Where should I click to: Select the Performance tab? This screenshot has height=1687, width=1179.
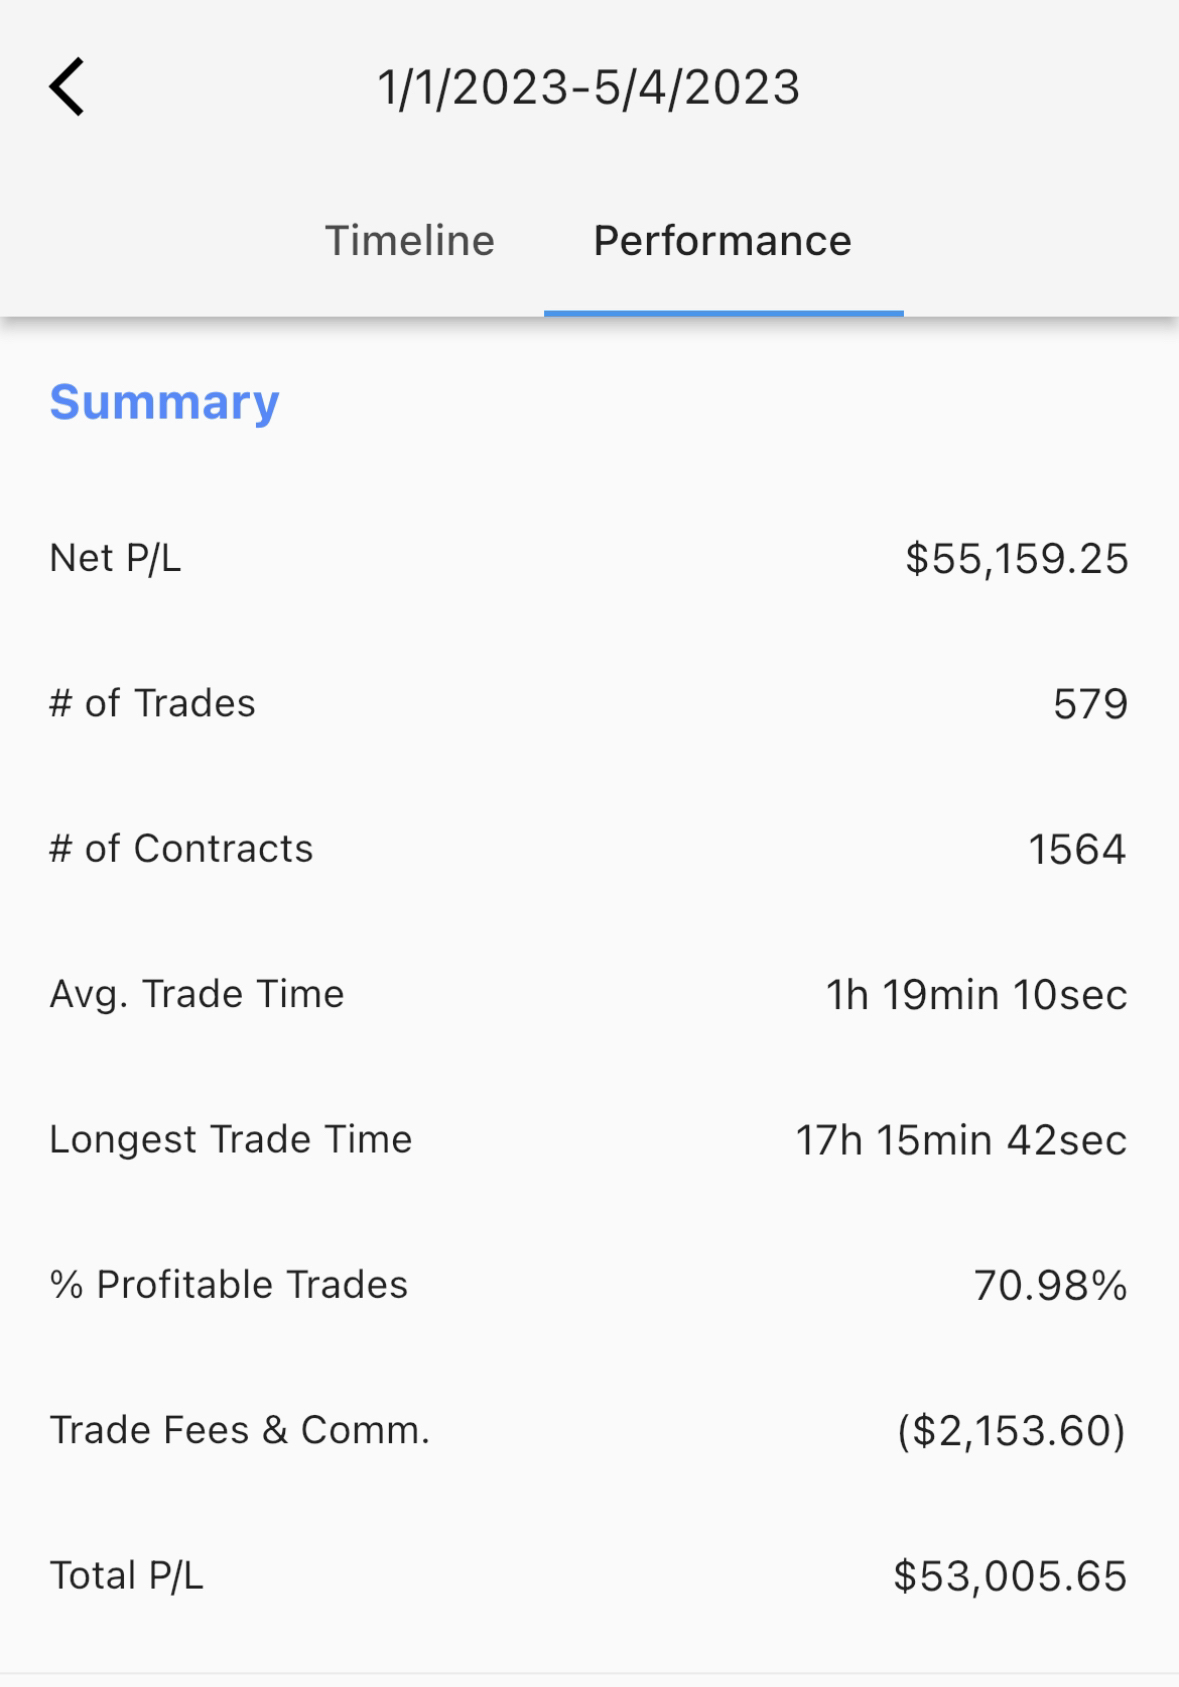pyautogui.click(x=723, y=241)
